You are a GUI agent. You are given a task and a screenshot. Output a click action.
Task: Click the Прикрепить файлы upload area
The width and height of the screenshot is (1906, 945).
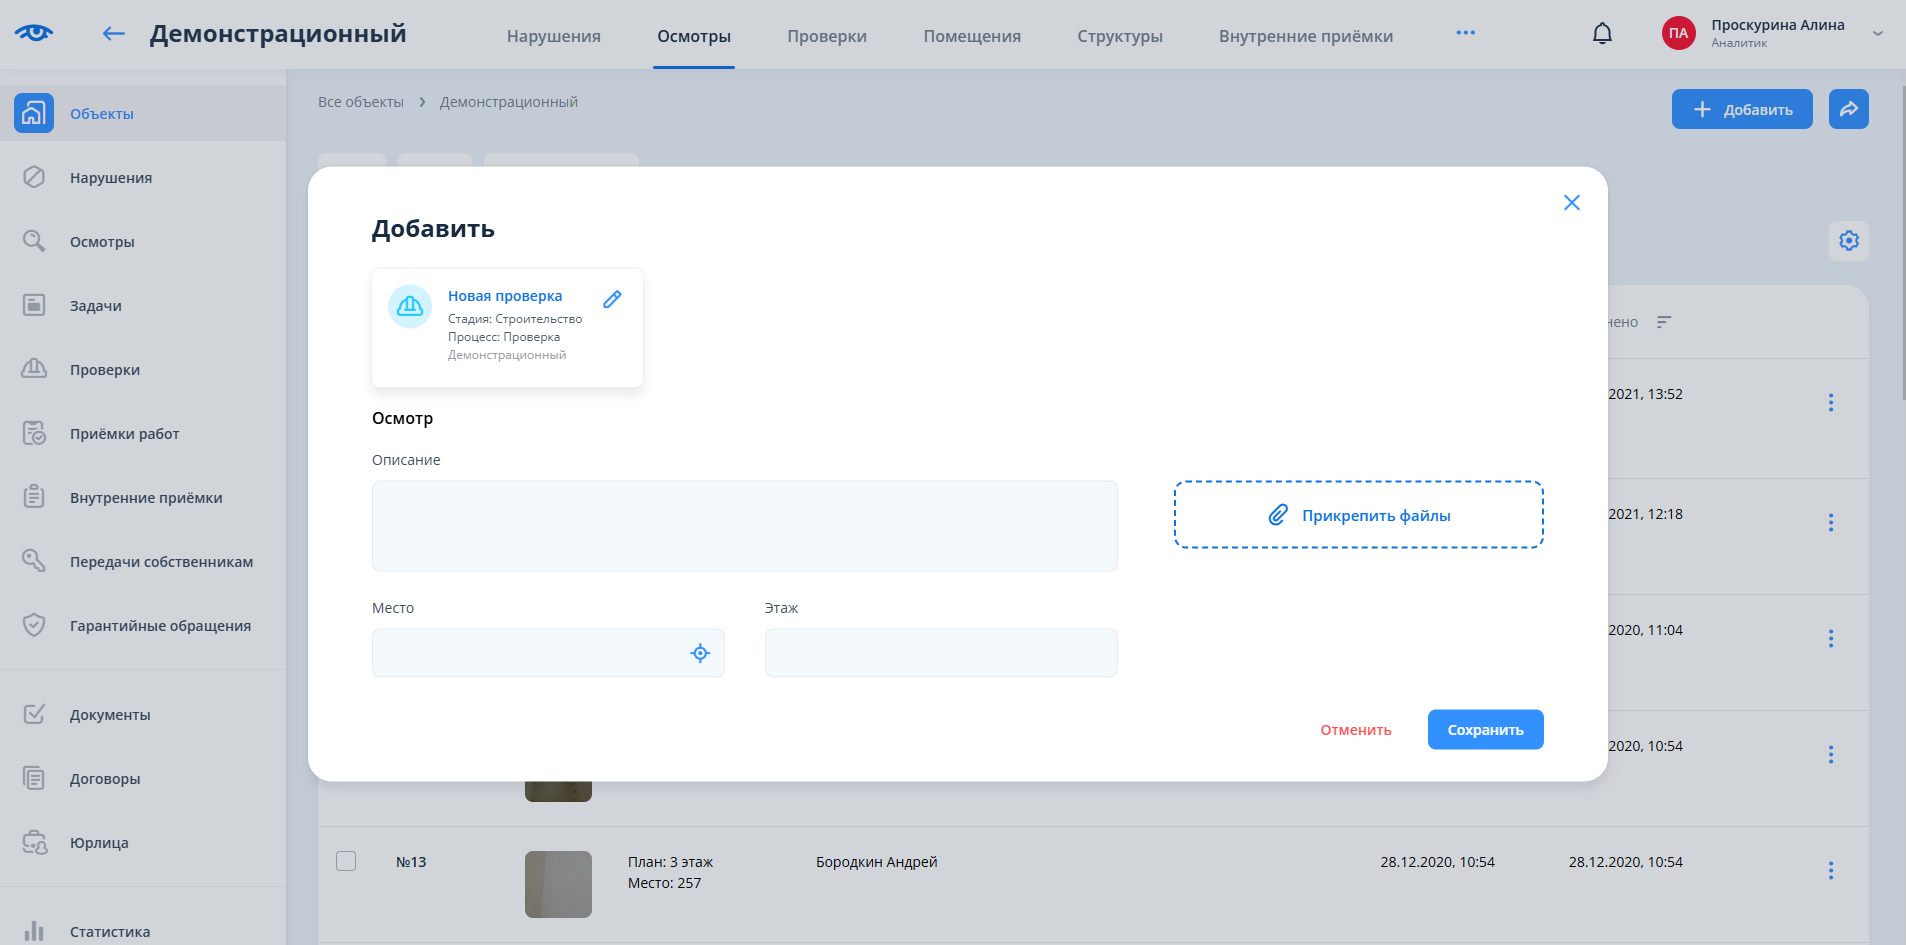tap(1358, 515)
